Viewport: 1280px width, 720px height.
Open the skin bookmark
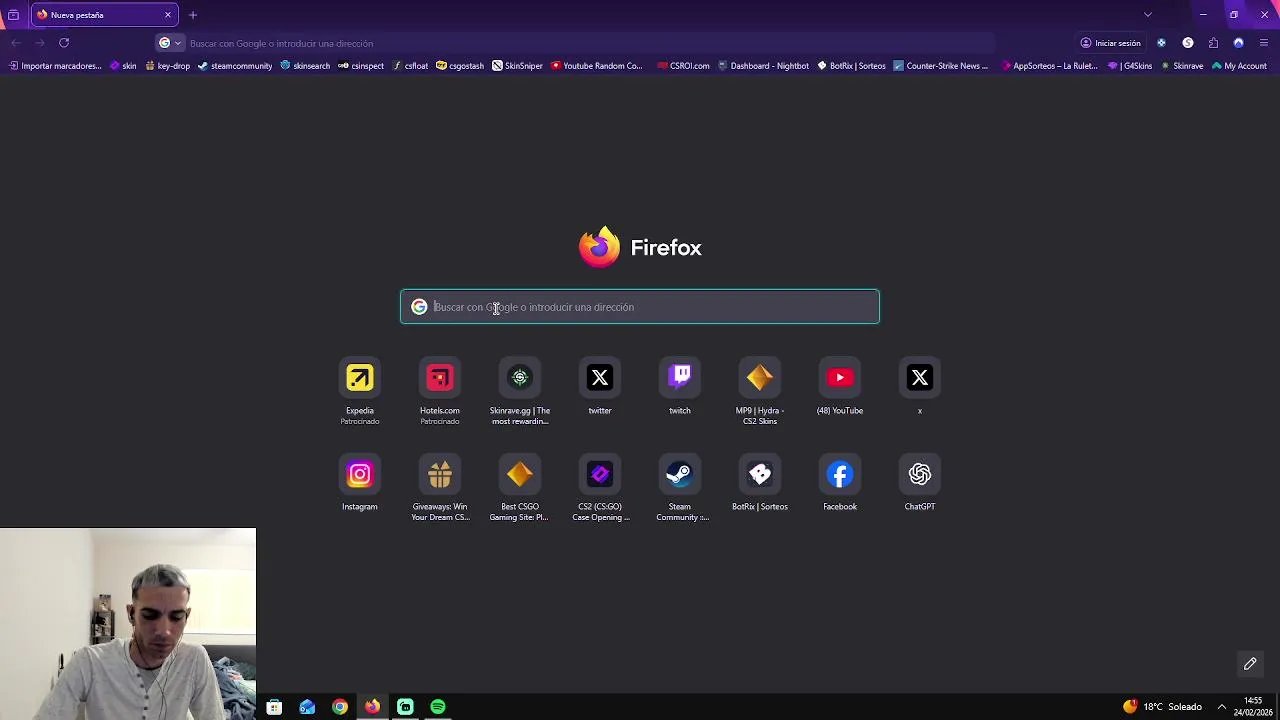pyautogui.click(x=123, y=66)
